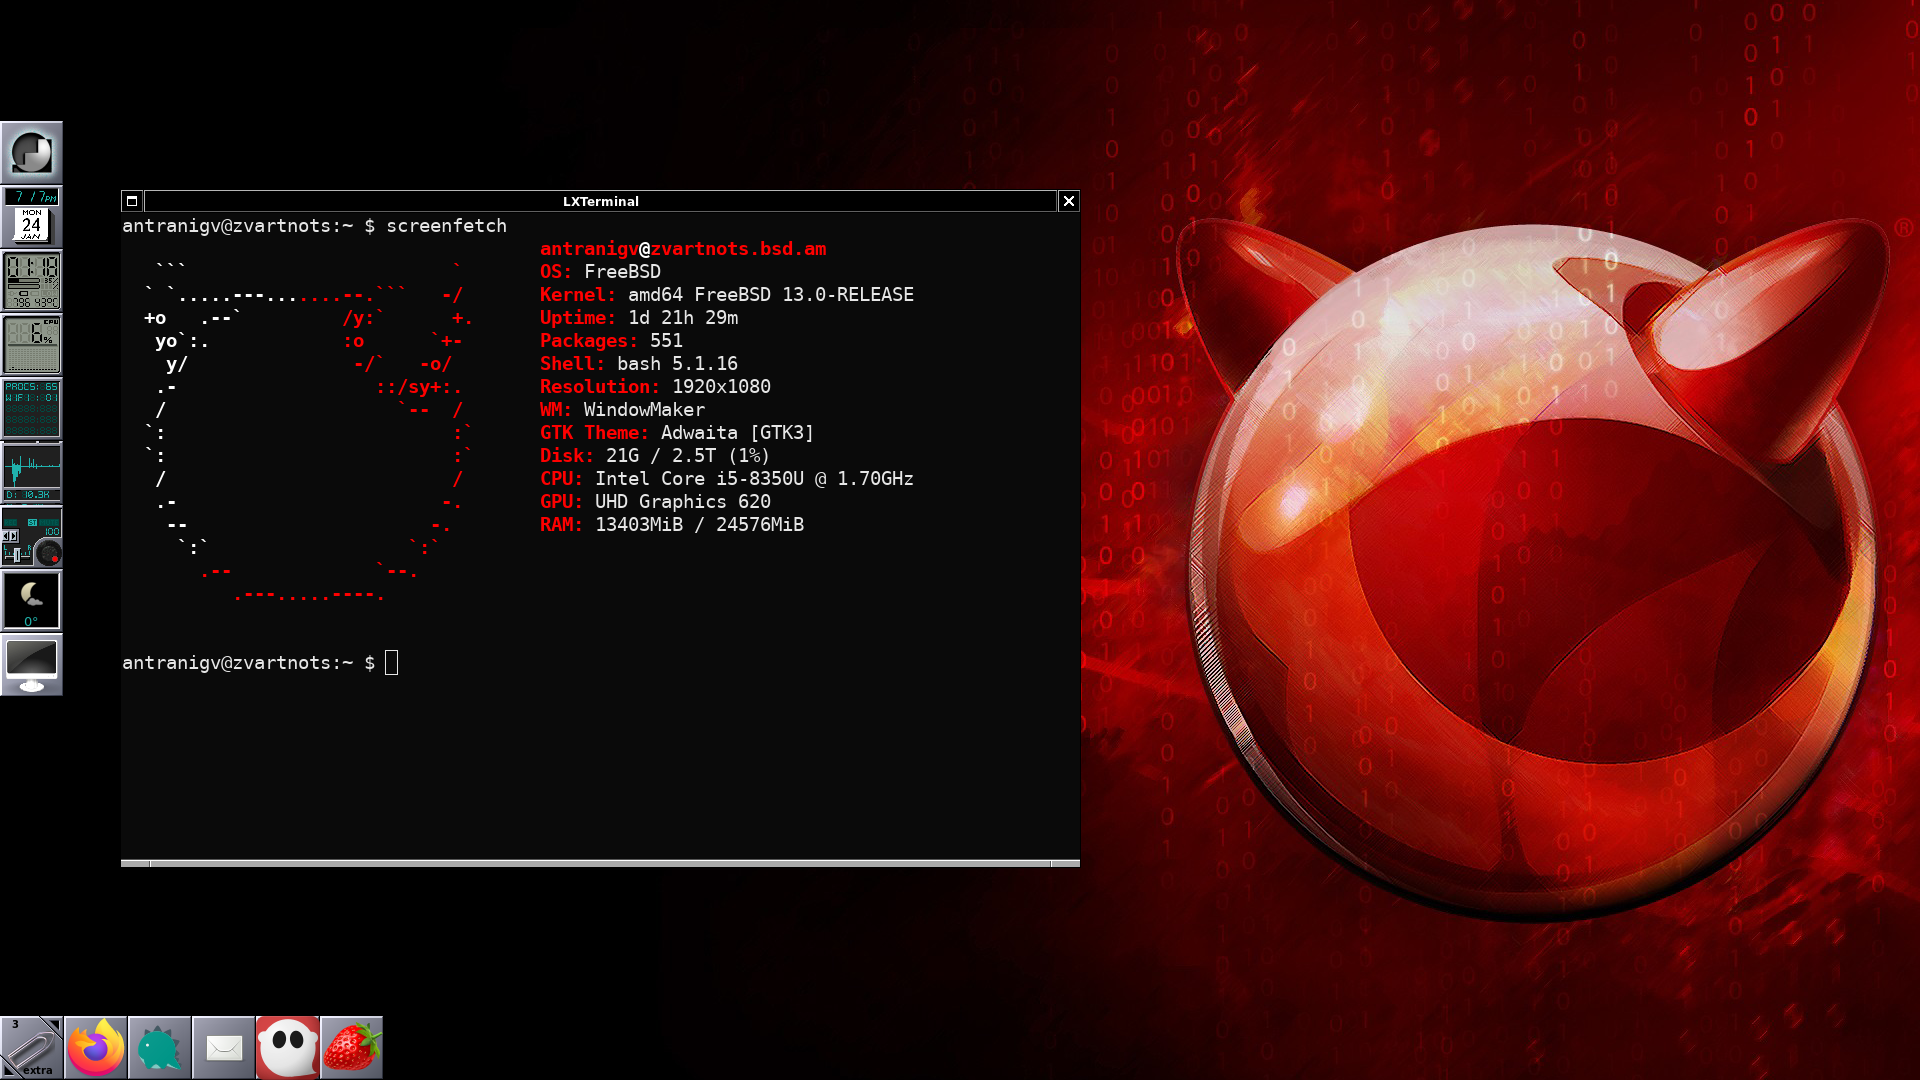1920x1080 pixels.
Task: Click the terminal command prompt cursor
Action: (392, 663)
